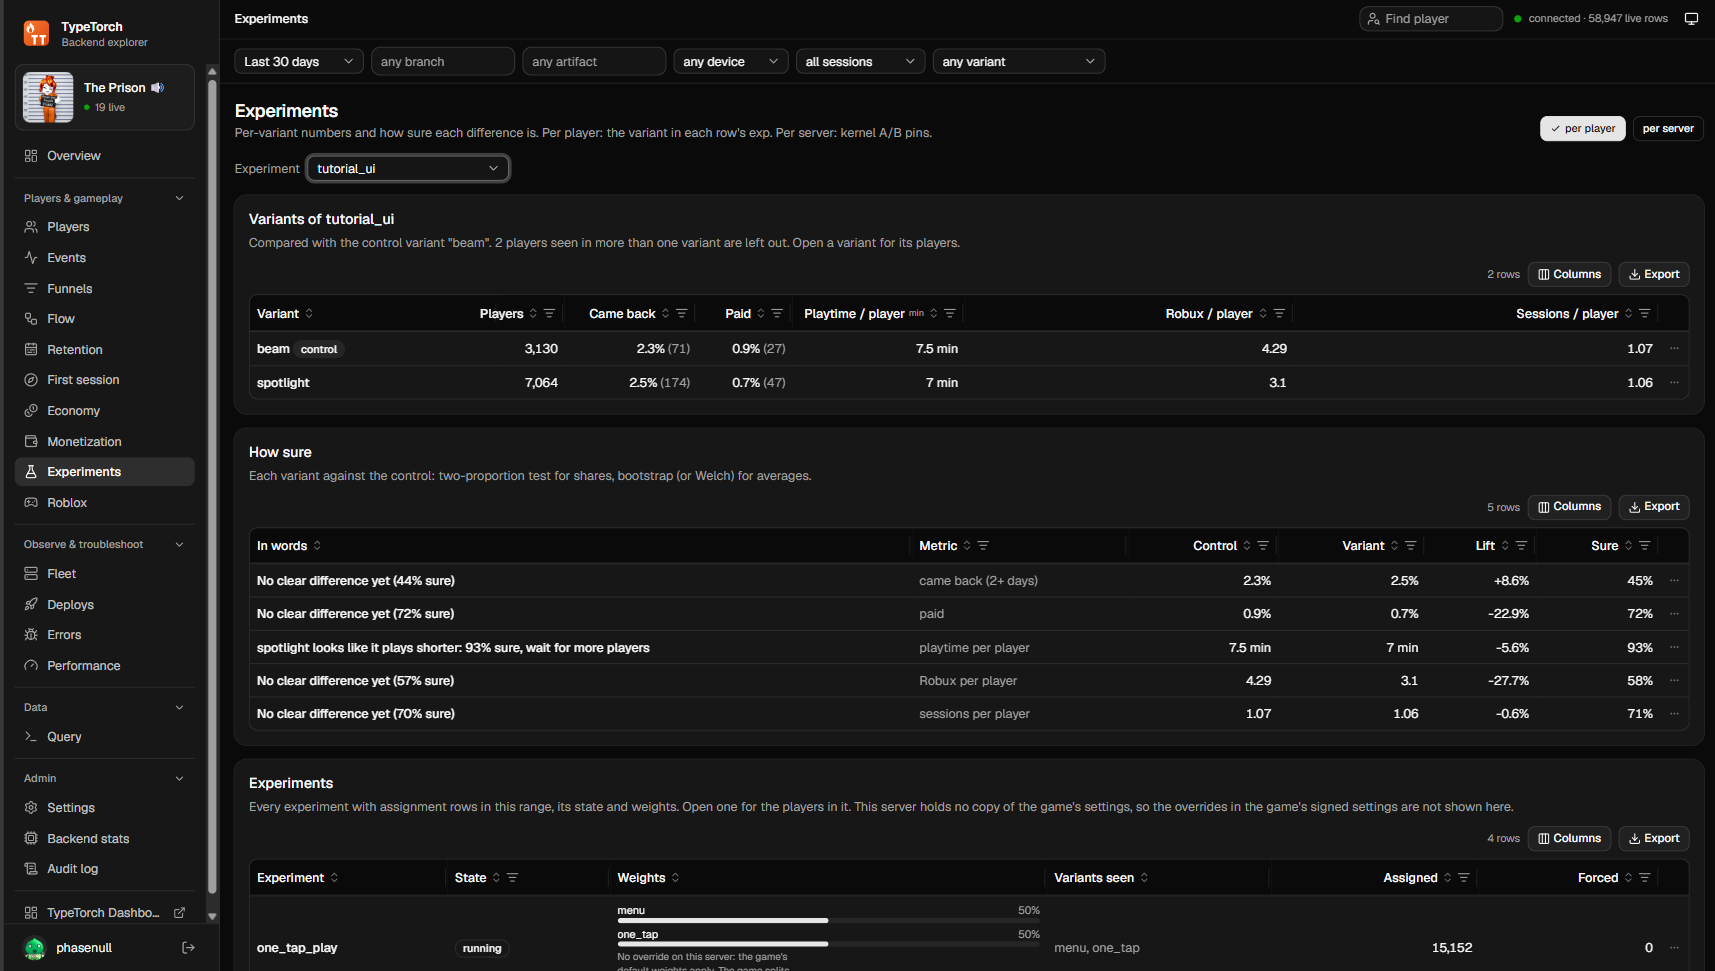
Task: Open the any device dropdown
Action: [731, 62]
